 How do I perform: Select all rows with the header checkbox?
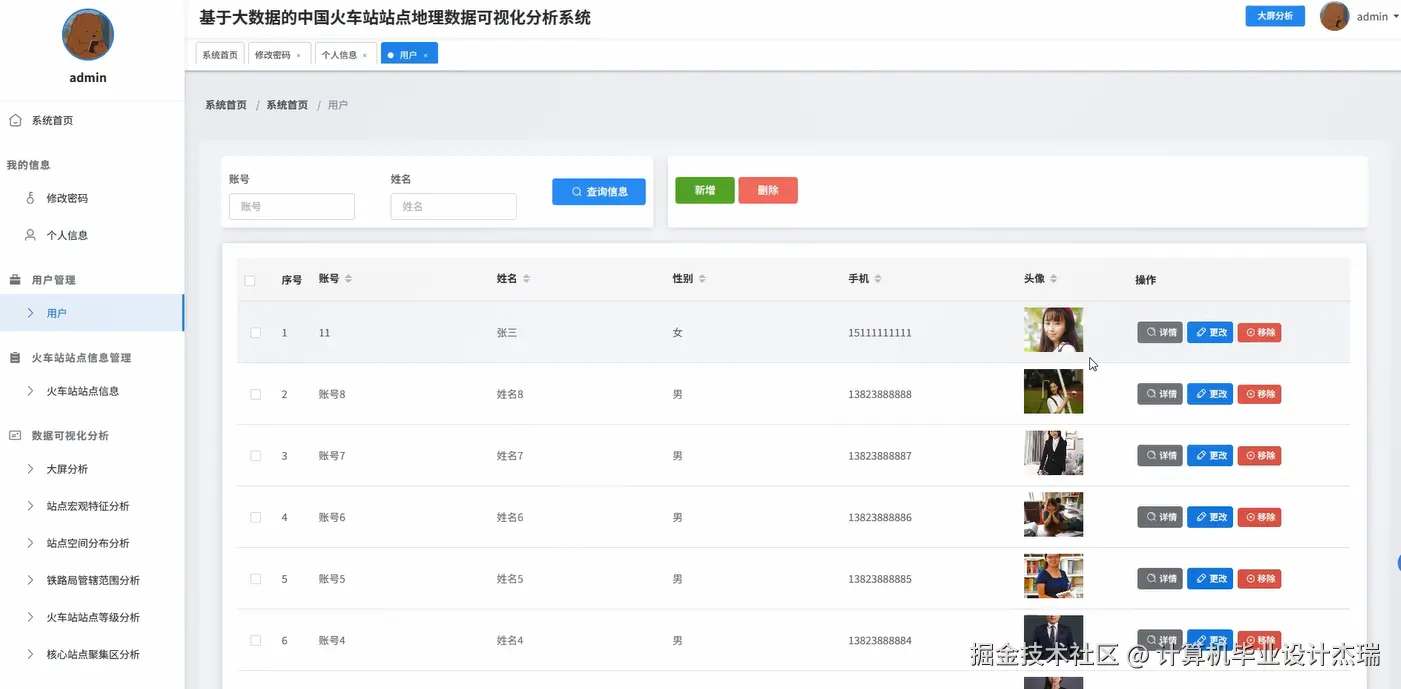(250, 281)
